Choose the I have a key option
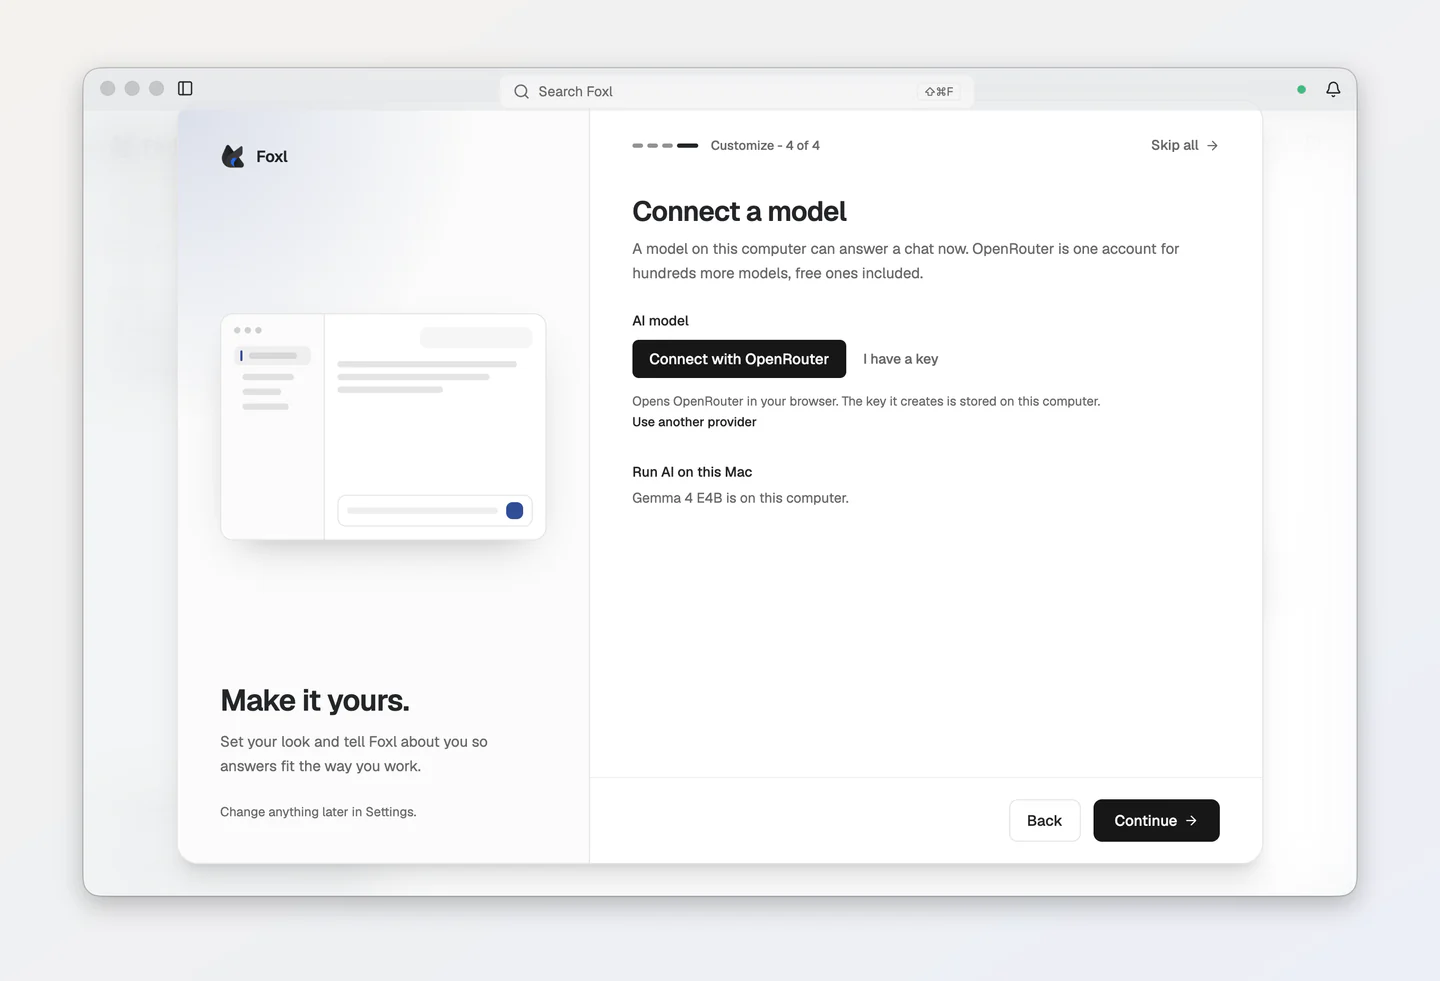1440x981 pixels. (x=900, y=359)
